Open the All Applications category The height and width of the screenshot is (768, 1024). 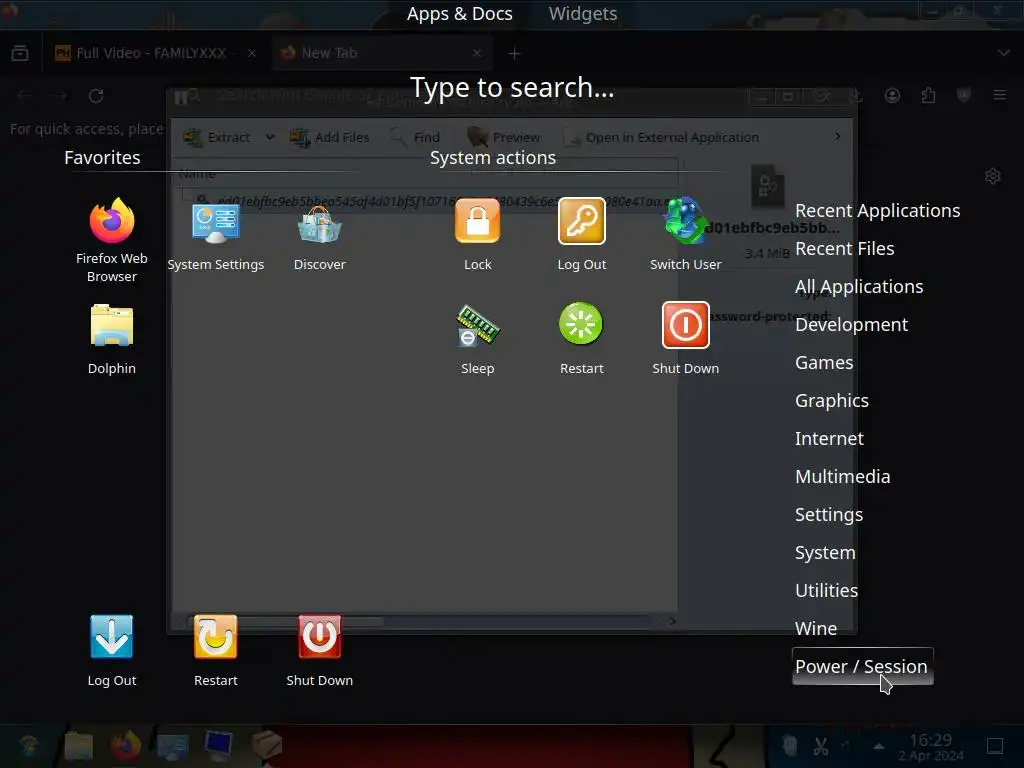[859, 286]
